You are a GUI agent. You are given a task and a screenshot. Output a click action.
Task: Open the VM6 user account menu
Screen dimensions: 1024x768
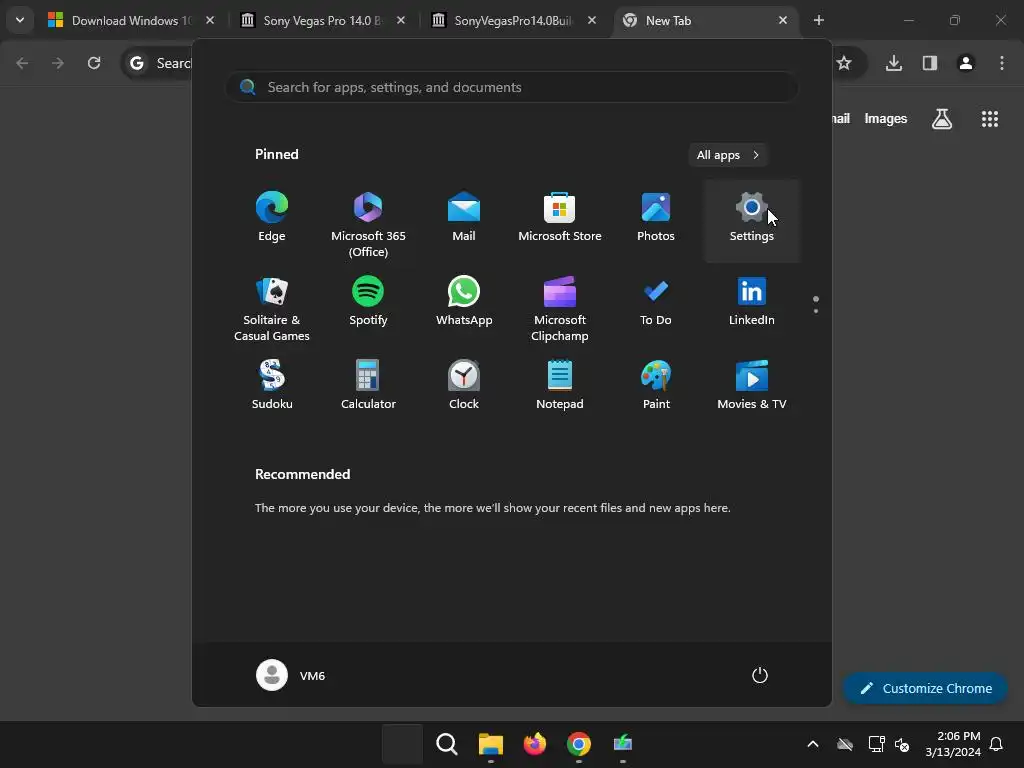[x=291, y=675]
